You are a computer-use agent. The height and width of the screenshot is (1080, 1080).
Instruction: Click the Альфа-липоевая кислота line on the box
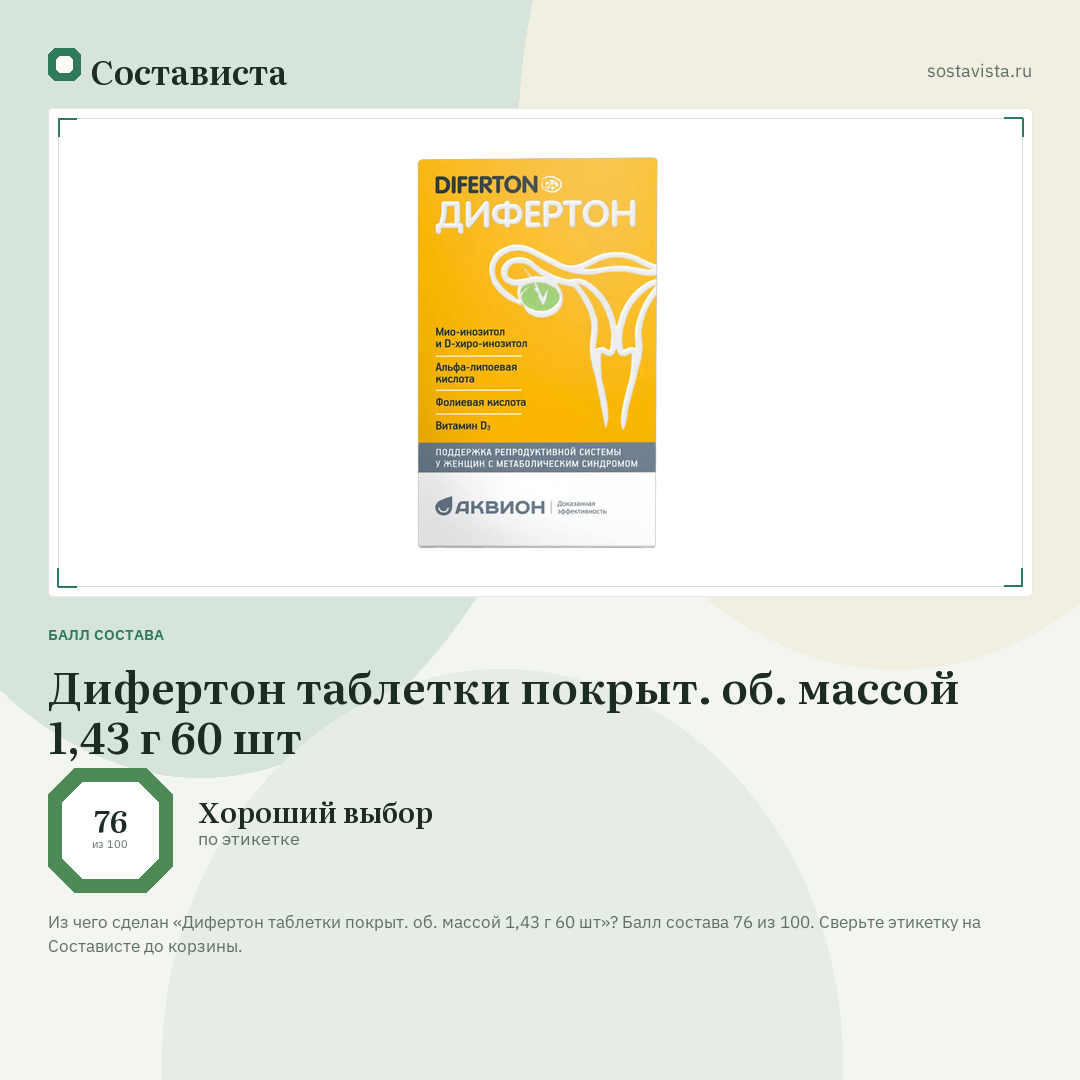[476, 373]
